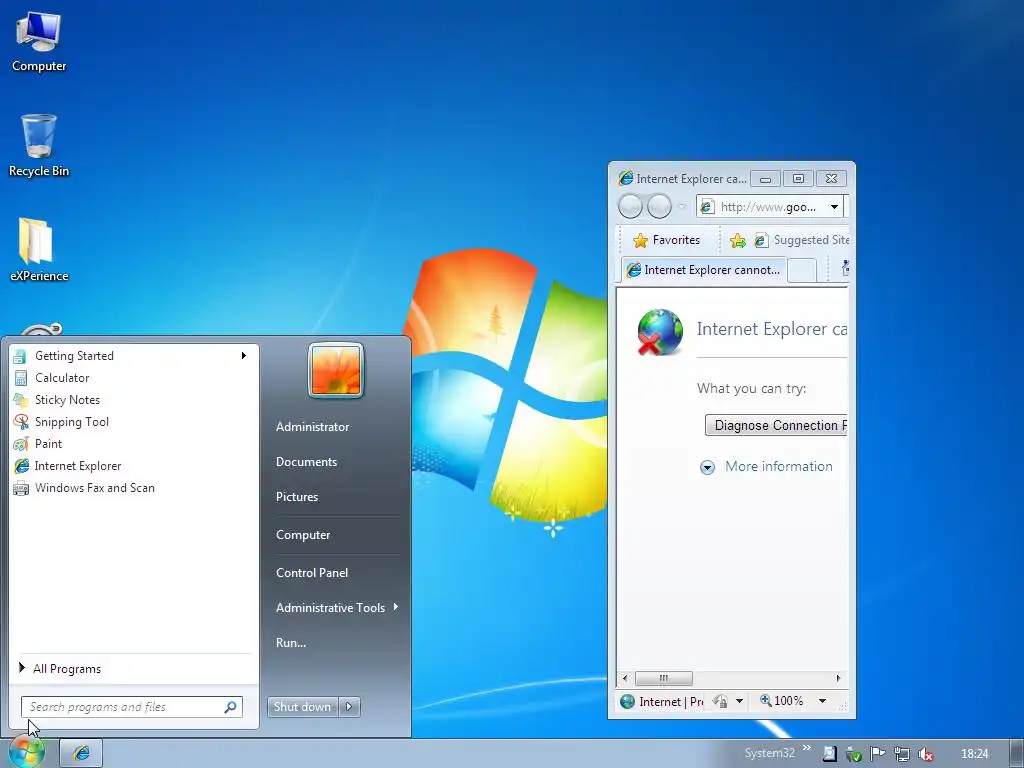Open Computer from Start menu right pane
The image size is (1024, 768).
(303, 535)
